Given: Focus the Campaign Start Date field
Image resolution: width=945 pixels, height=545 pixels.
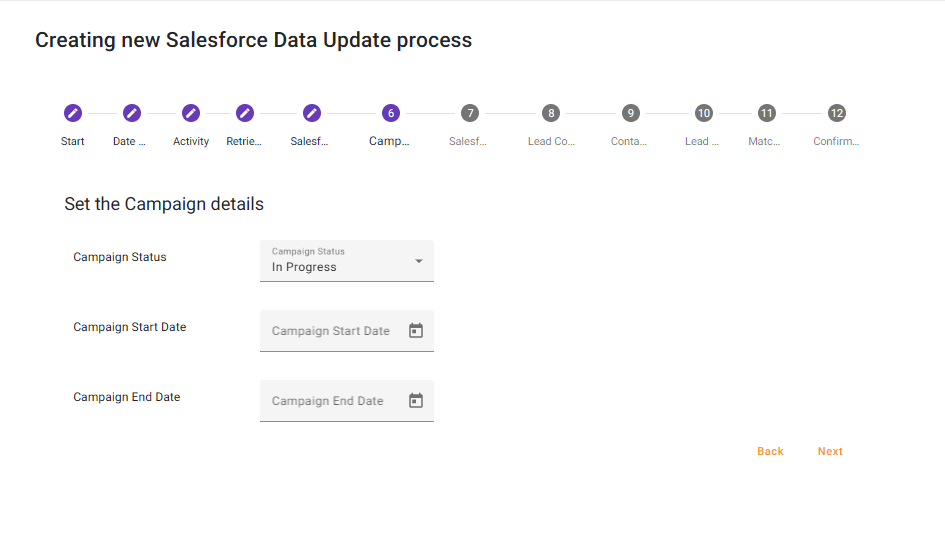Looking at the screenshot, I should point(331,331).
